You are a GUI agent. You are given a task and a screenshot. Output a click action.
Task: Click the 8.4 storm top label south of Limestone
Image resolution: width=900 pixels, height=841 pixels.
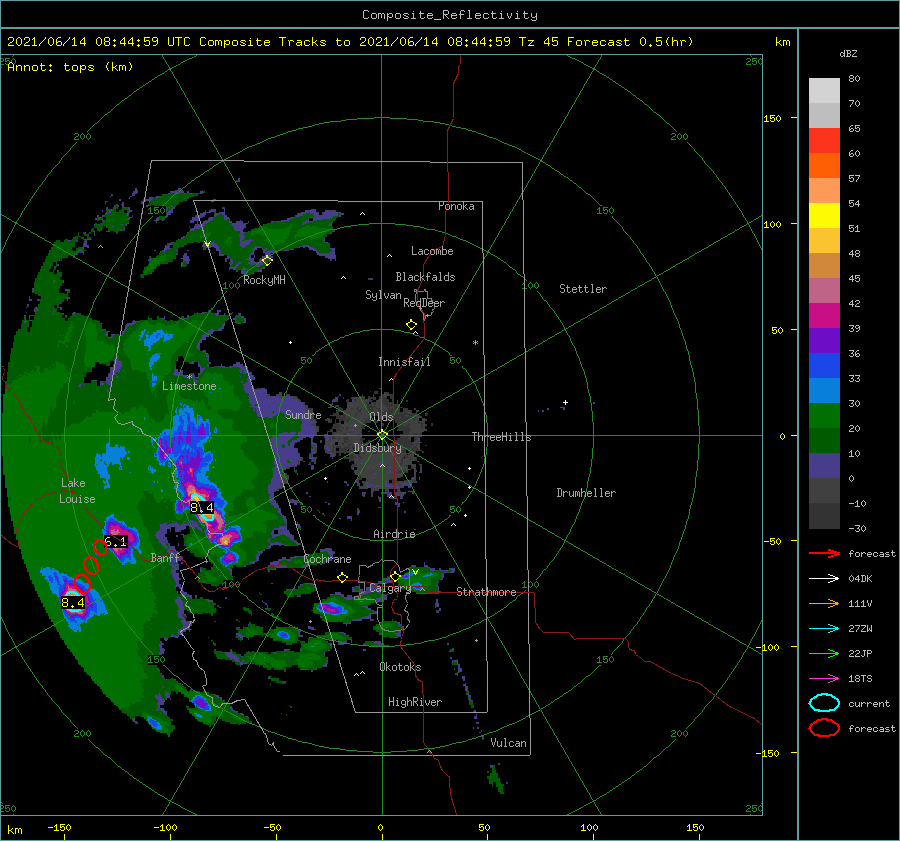(201, 507)
